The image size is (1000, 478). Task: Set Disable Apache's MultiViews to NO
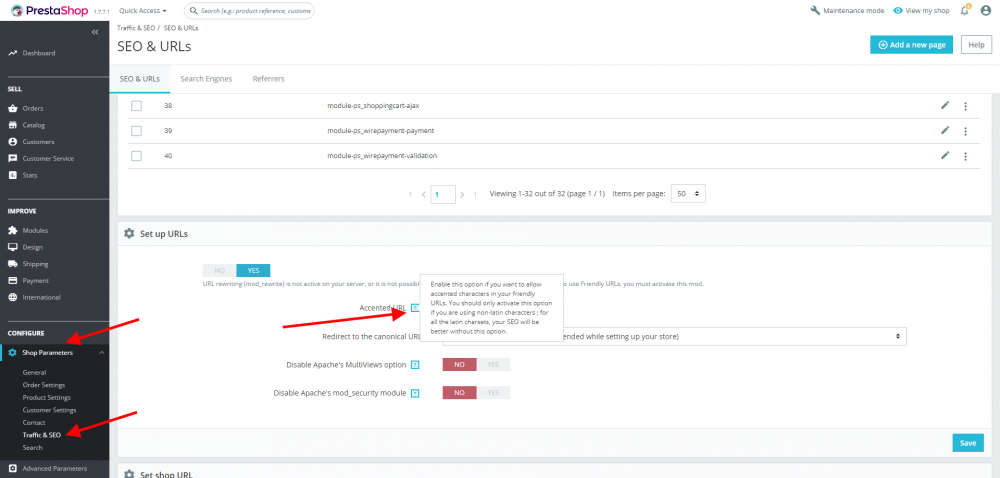click(x=459, y=365)
